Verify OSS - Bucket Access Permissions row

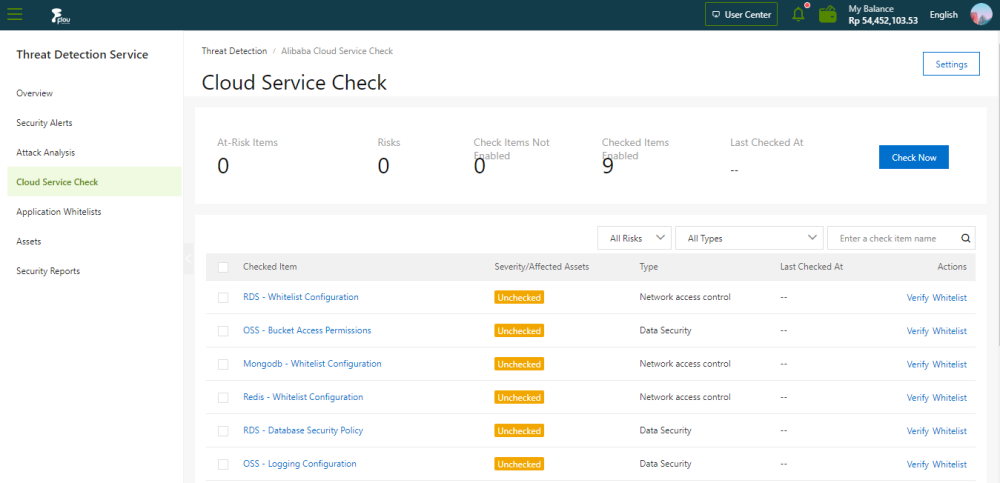pos(917,331)
